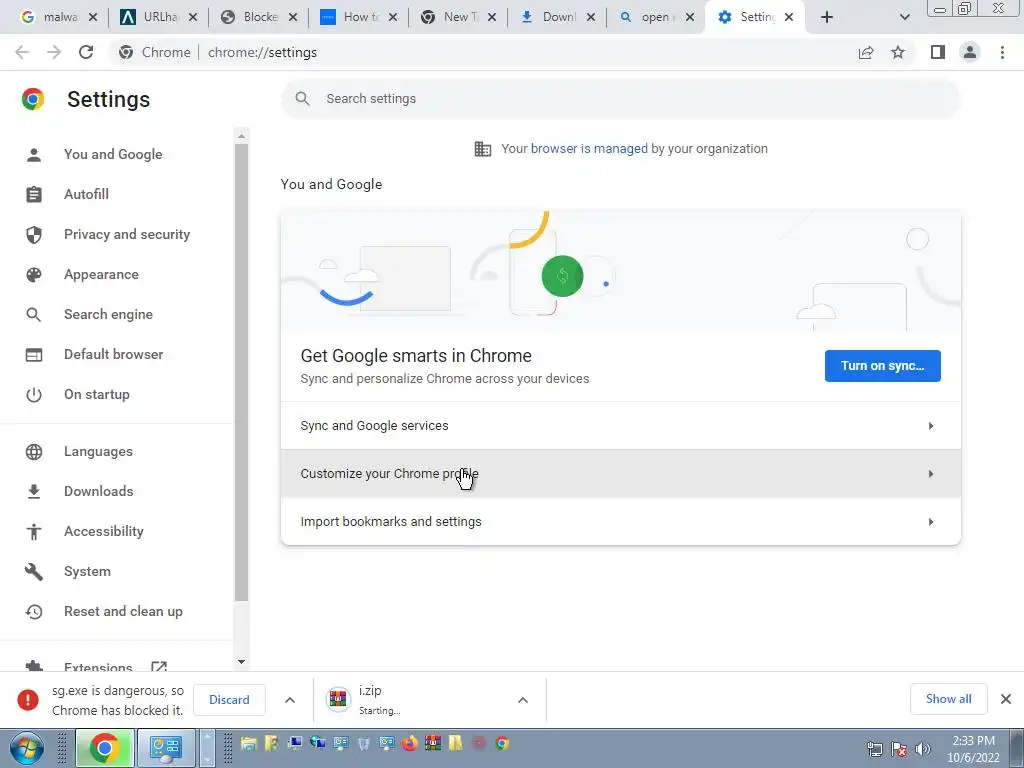1024x768 pixels.
Task: Expand Customize your Chrome profile row
Action: [620, 473]
